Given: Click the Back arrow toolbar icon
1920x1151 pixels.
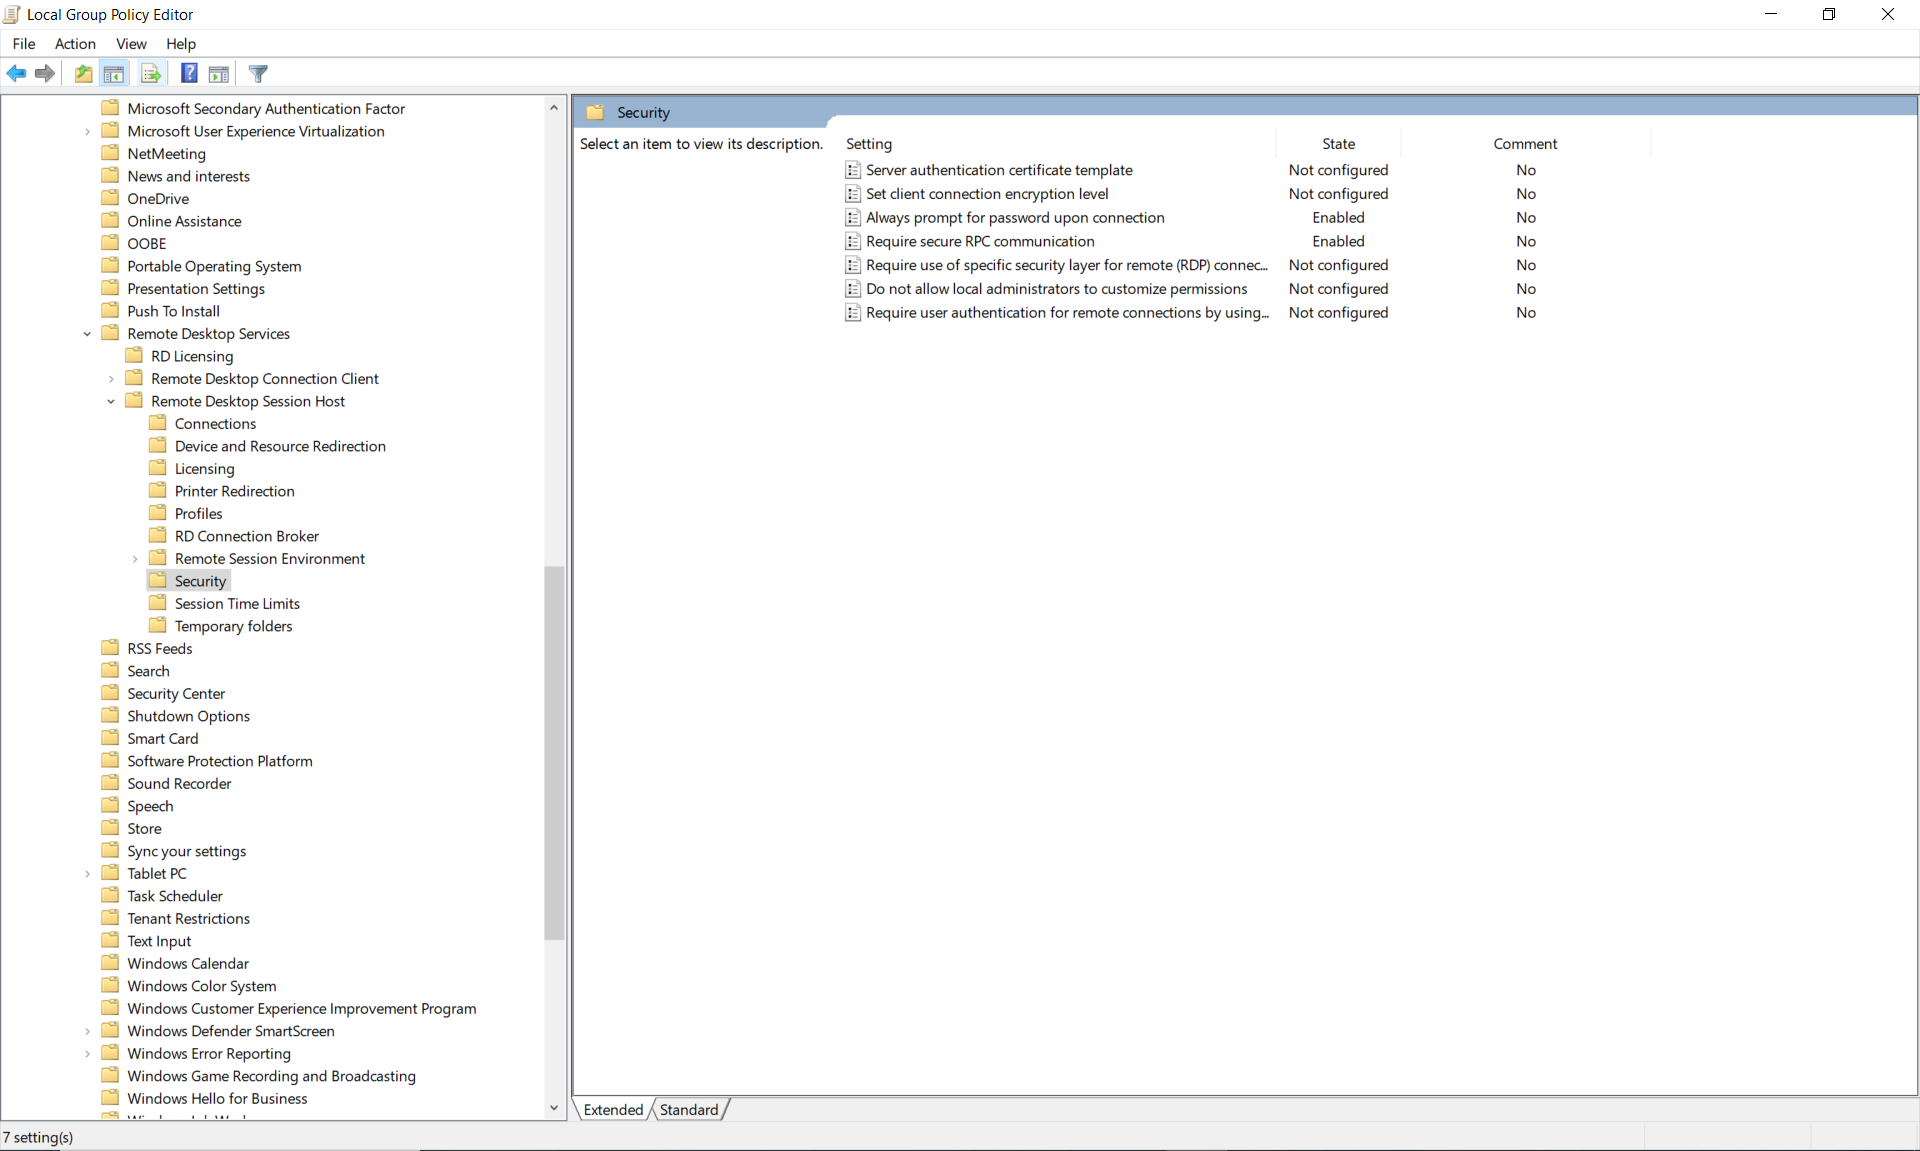Looking at the screenshot, I should point(16,73).
